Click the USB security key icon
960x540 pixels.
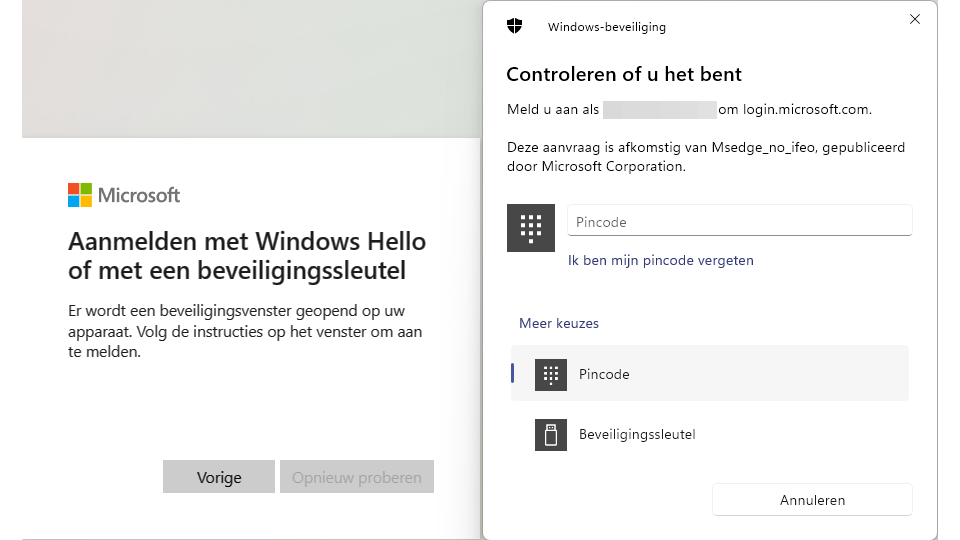click(550, 434)
